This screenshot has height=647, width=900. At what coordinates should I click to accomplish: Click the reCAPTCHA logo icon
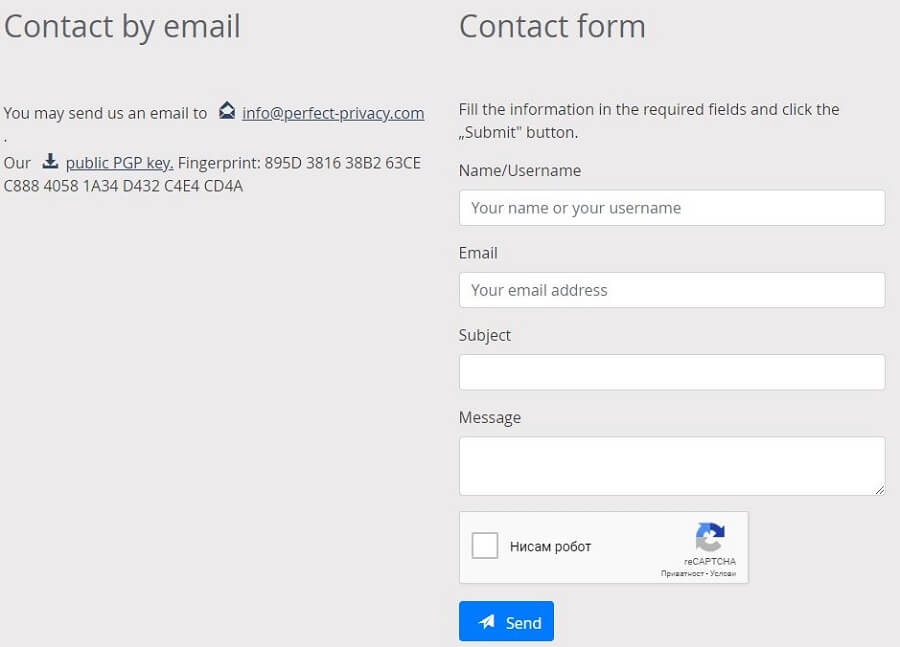click(710, 537)
